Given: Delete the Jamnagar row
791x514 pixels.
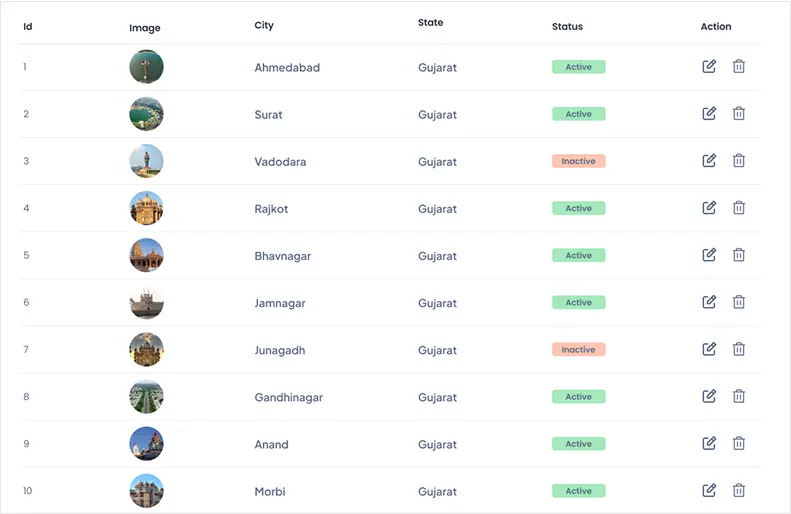Looking at the screenshot, I should pyautogui.click(x=739, y=301).
